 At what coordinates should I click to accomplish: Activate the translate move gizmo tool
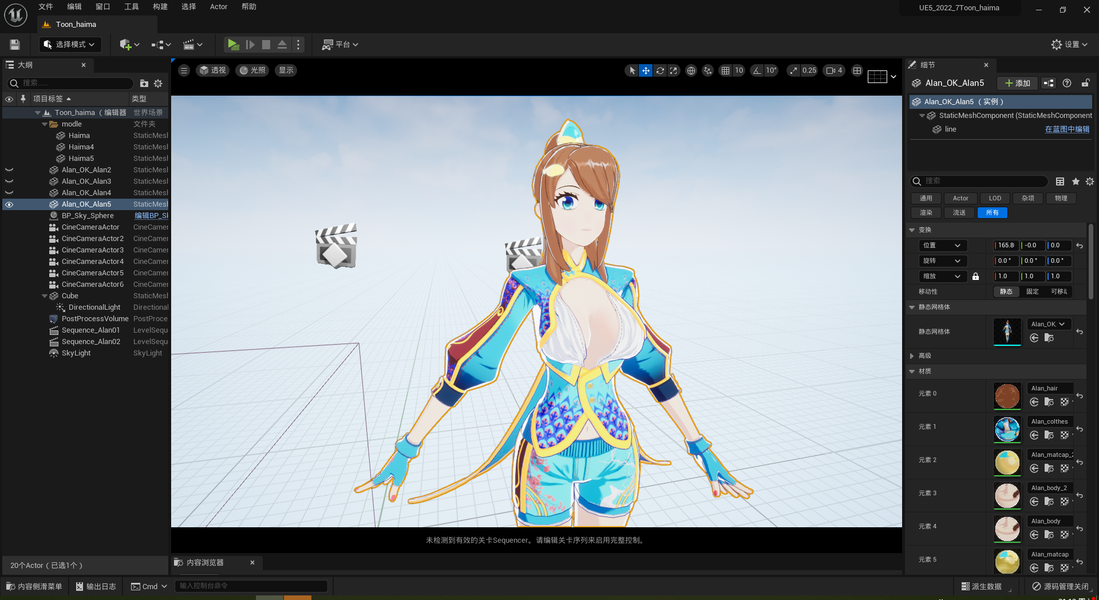[x=646, y=70]
